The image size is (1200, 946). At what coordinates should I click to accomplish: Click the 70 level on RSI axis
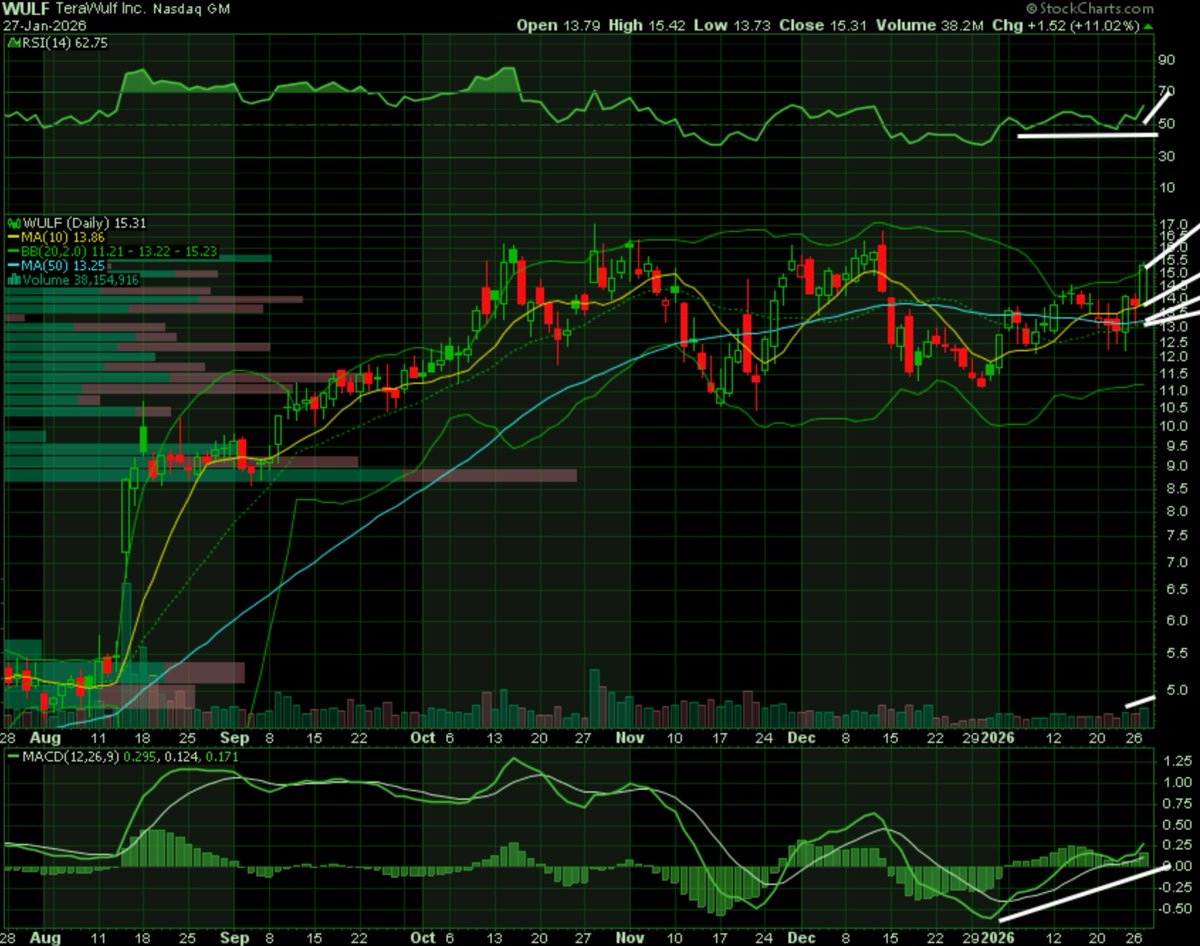point(1166,91)
